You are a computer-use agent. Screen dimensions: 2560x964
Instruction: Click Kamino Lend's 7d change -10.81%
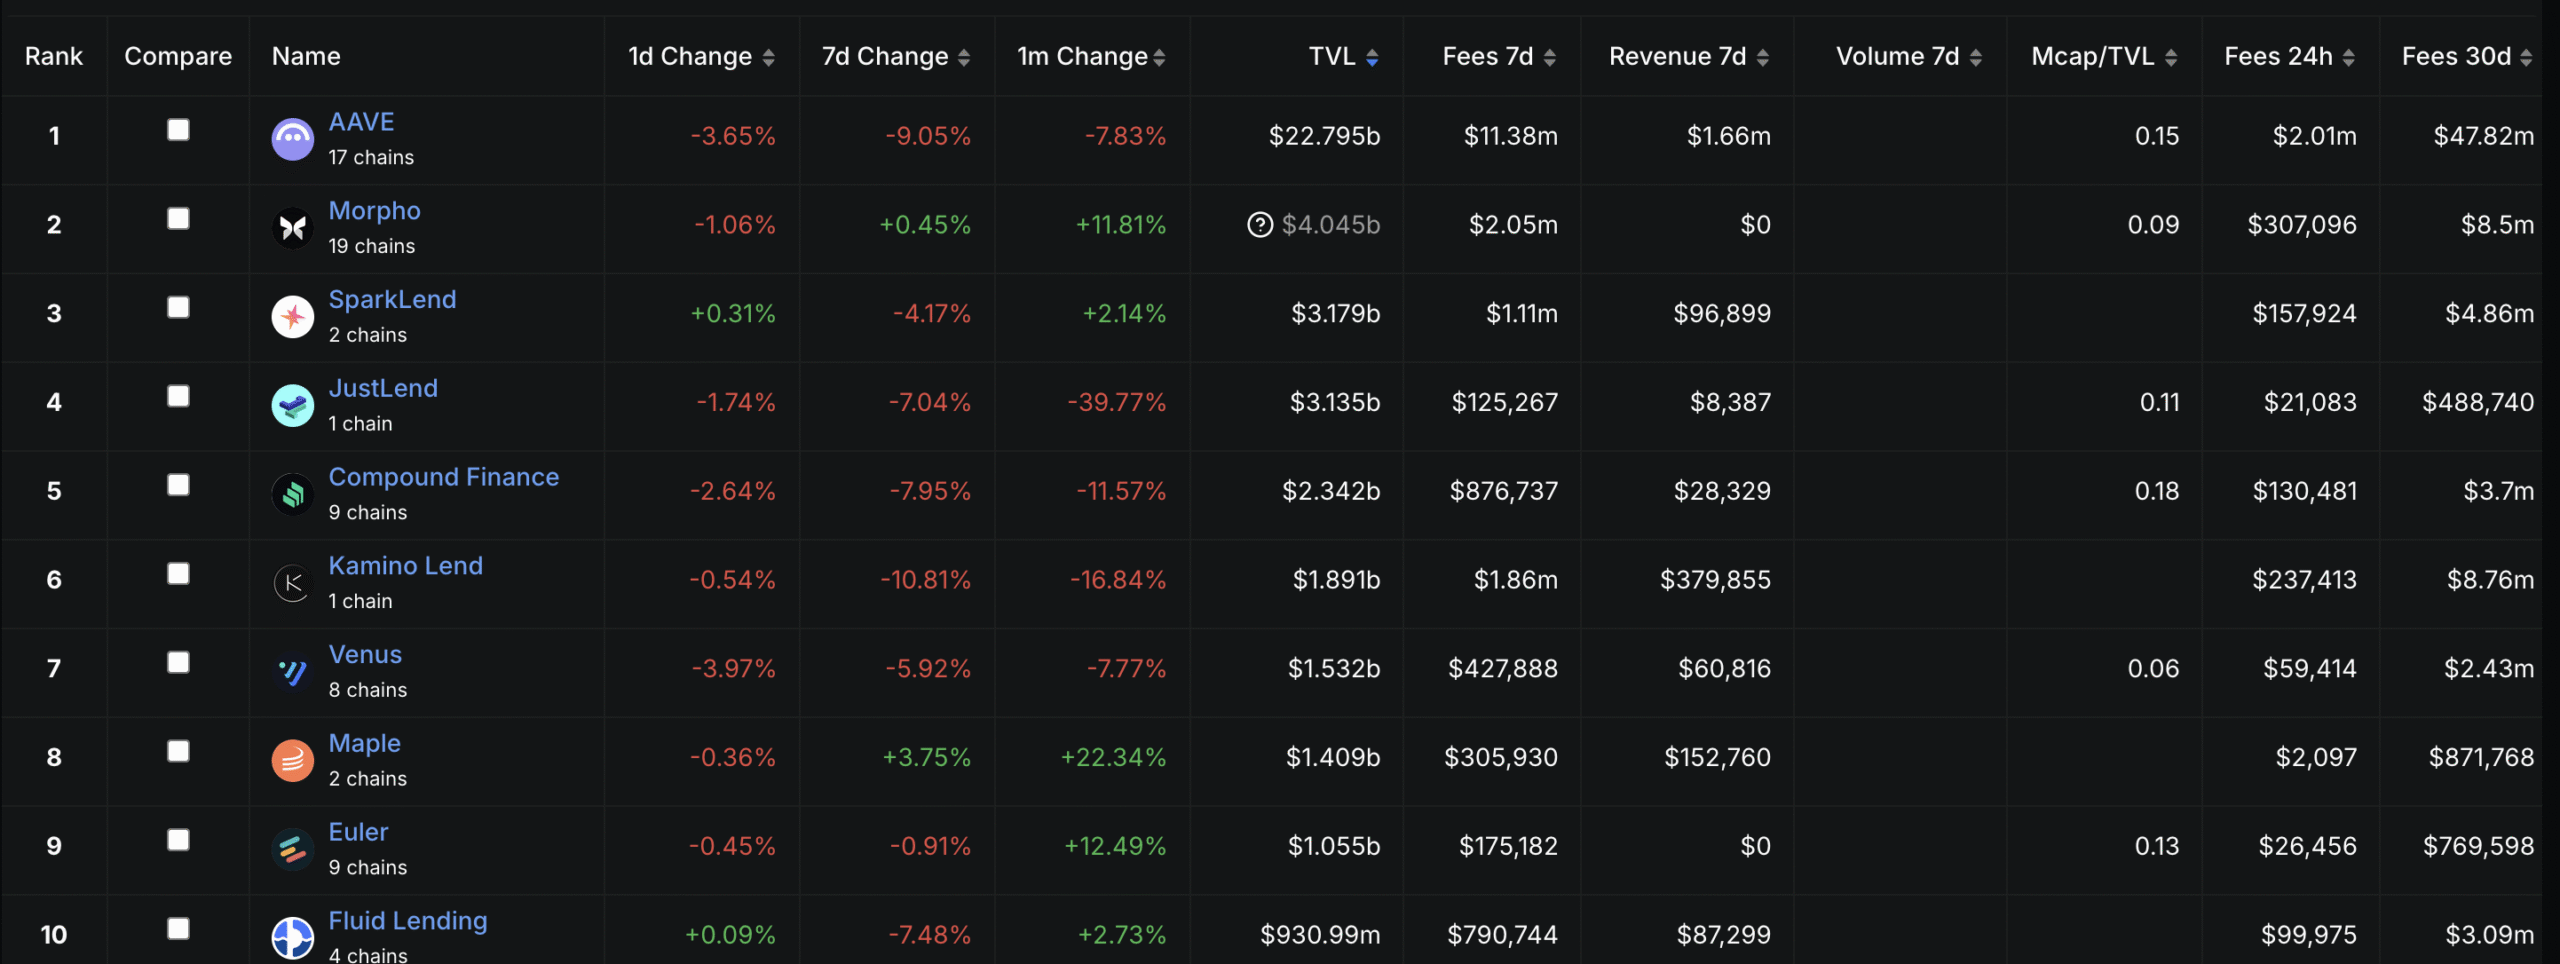[925, 580]
